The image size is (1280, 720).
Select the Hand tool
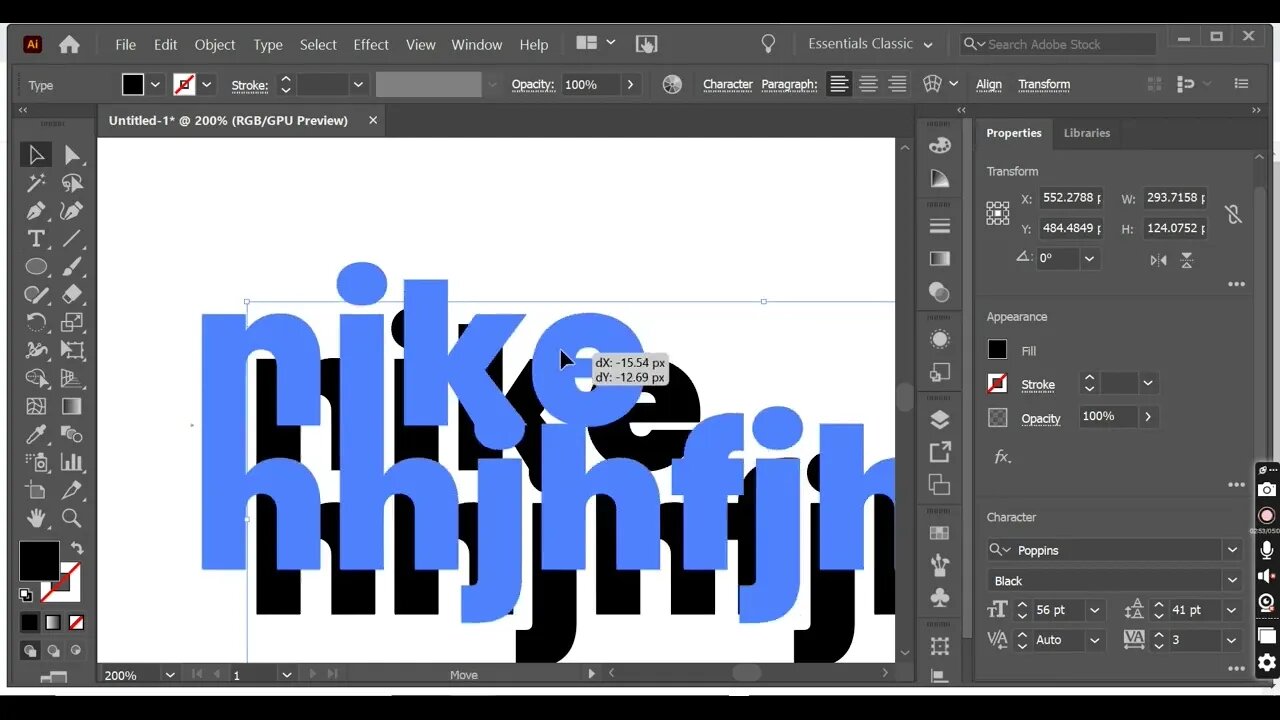point(36,518)
